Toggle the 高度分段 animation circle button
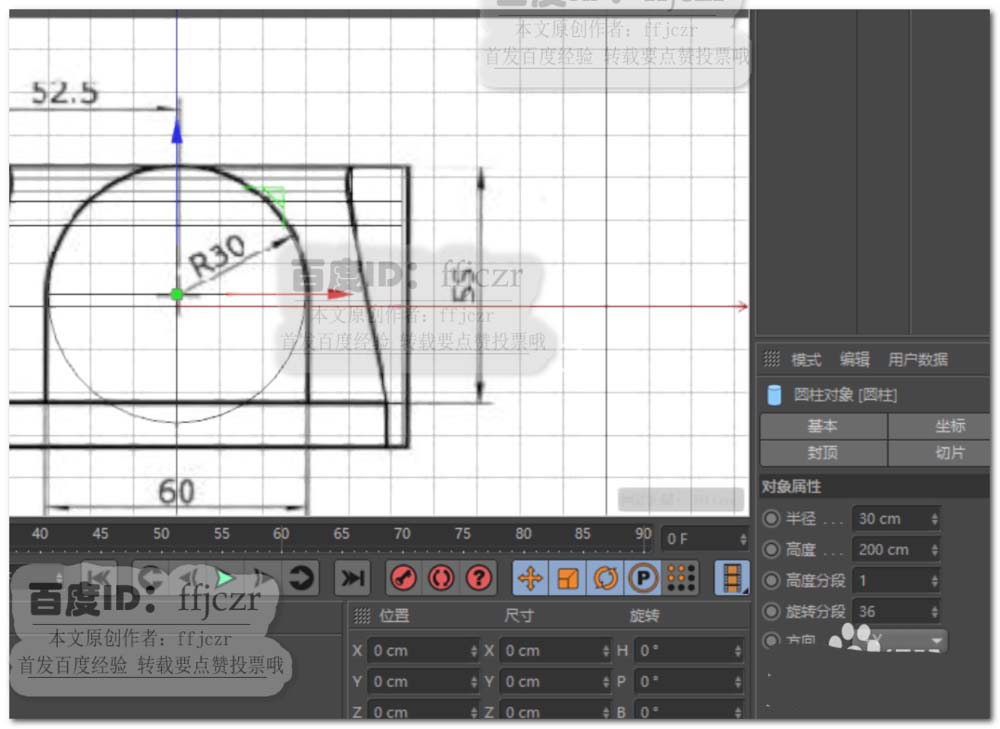1000x729 pixels. click(x=772, y=580)
